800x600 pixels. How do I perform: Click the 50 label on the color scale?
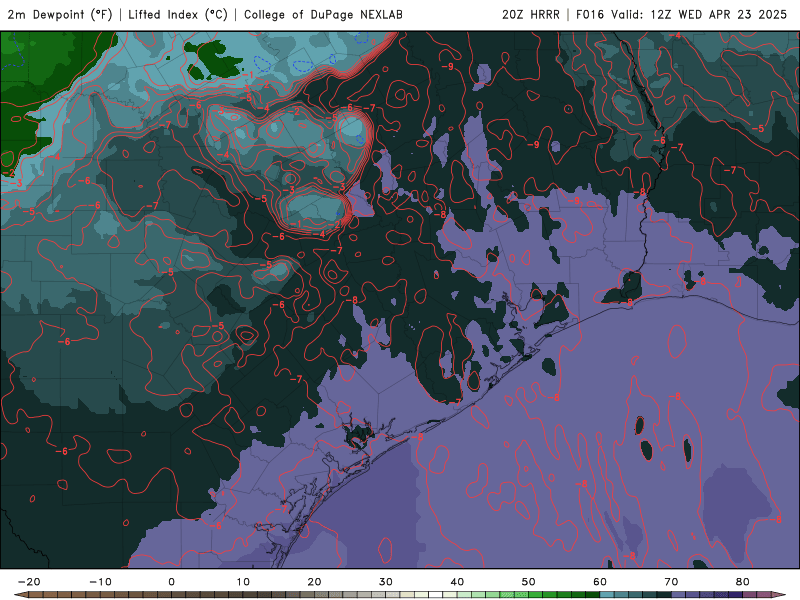(529, 582)
